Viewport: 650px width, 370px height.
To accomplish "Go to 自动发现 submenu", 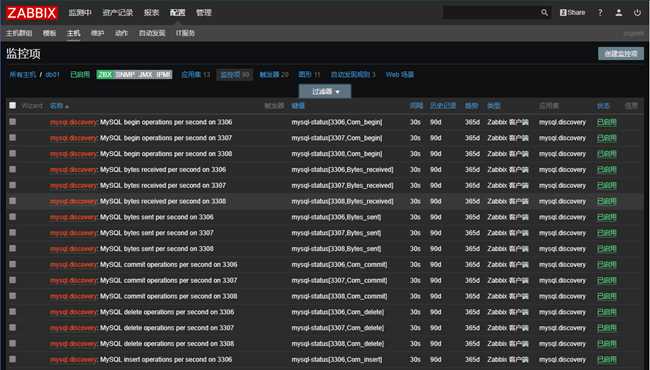I will coord(152,33).
